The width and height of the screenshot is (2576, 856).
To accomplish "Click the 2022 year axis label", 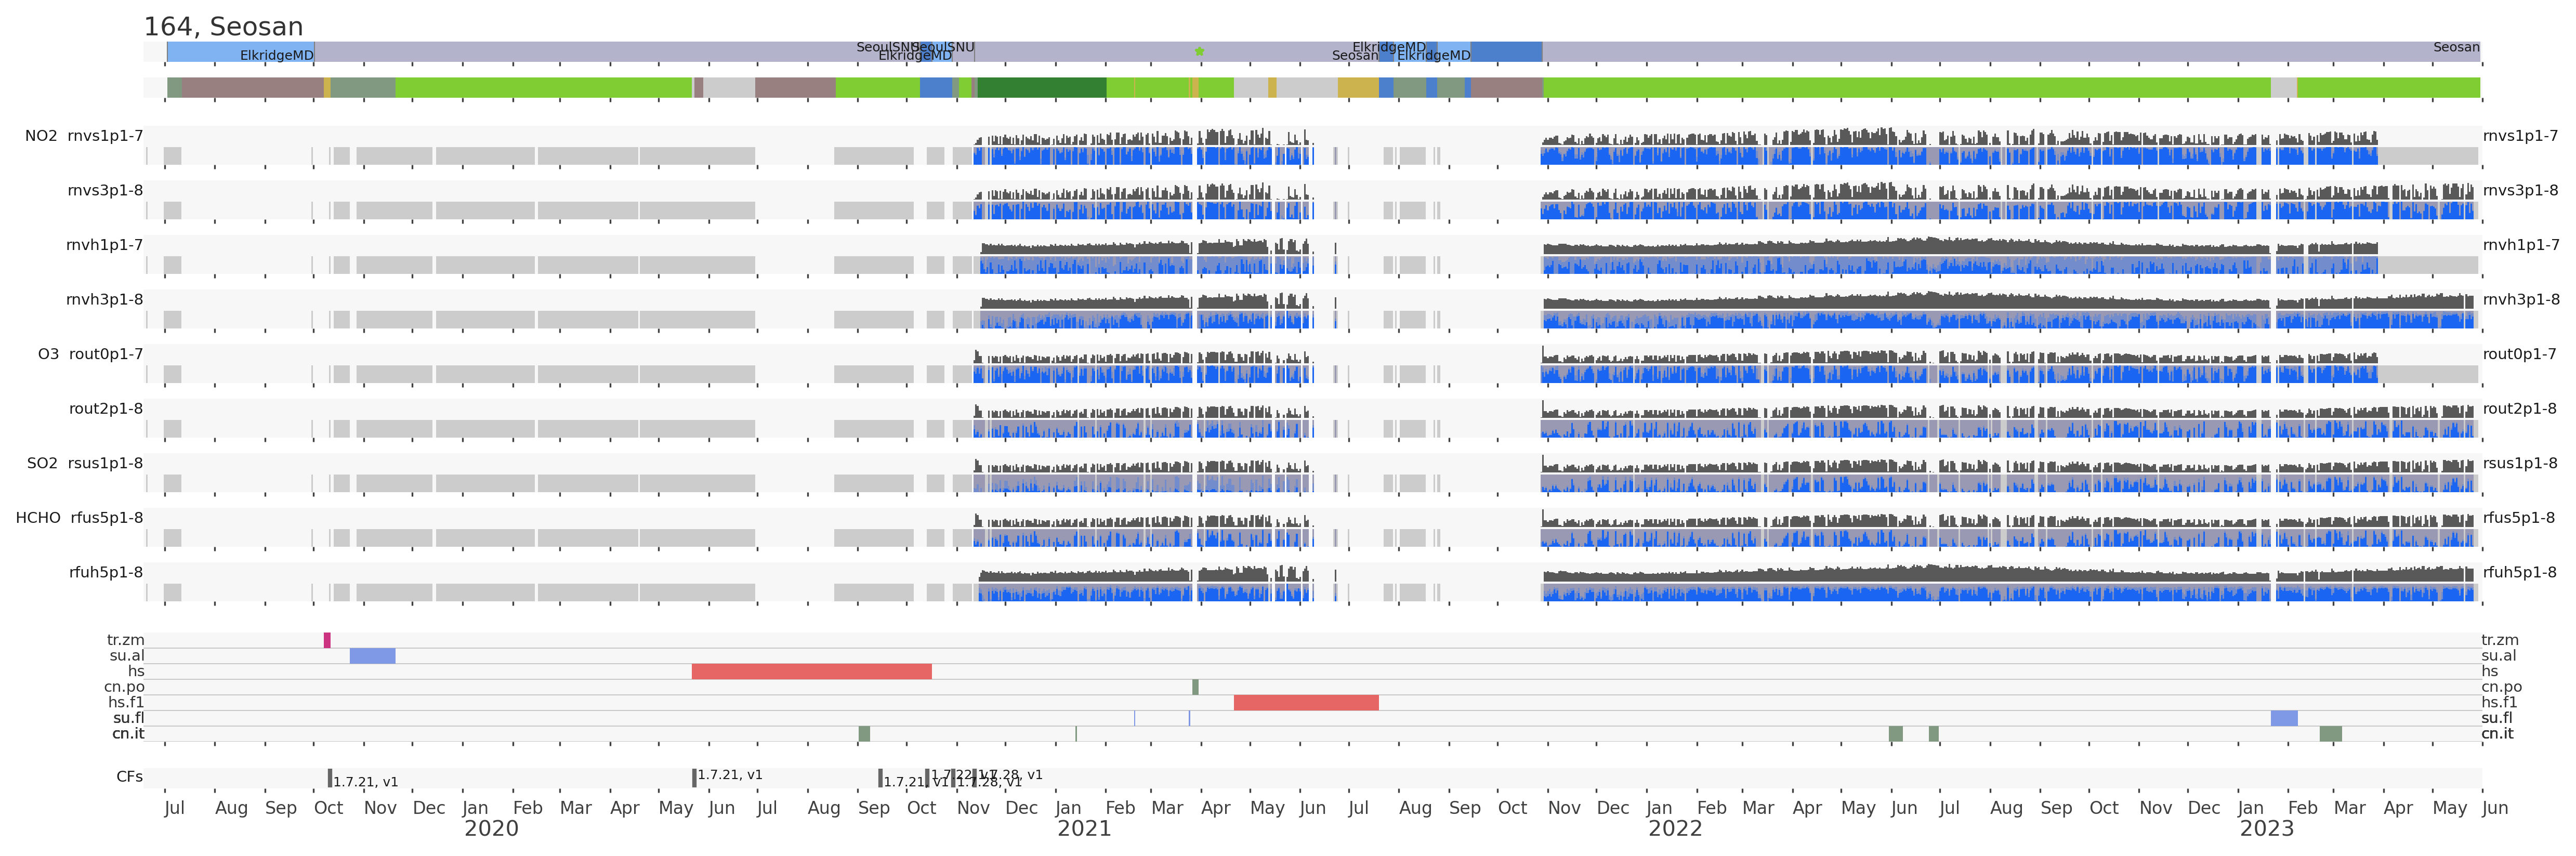I will coord(1674,829).
